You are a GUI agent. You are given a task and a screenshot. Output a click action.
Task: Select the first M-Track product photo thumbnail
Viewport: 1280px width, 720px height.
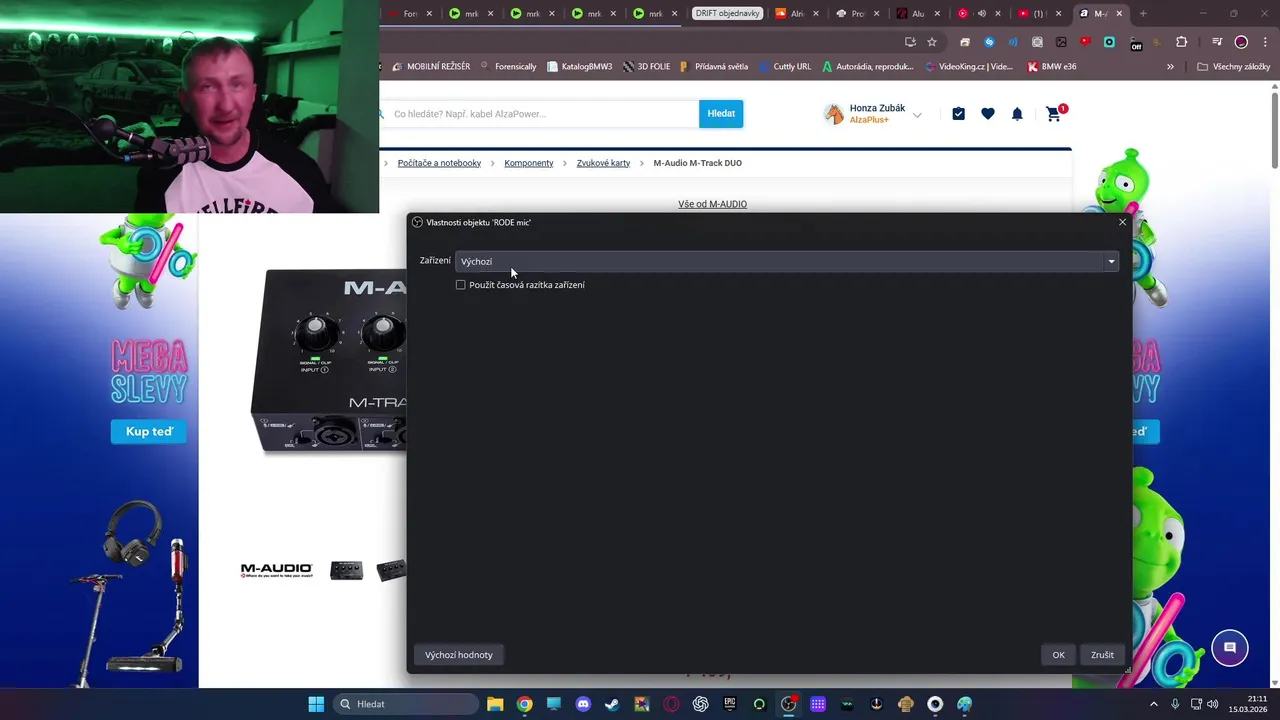[x=346, y=570]
